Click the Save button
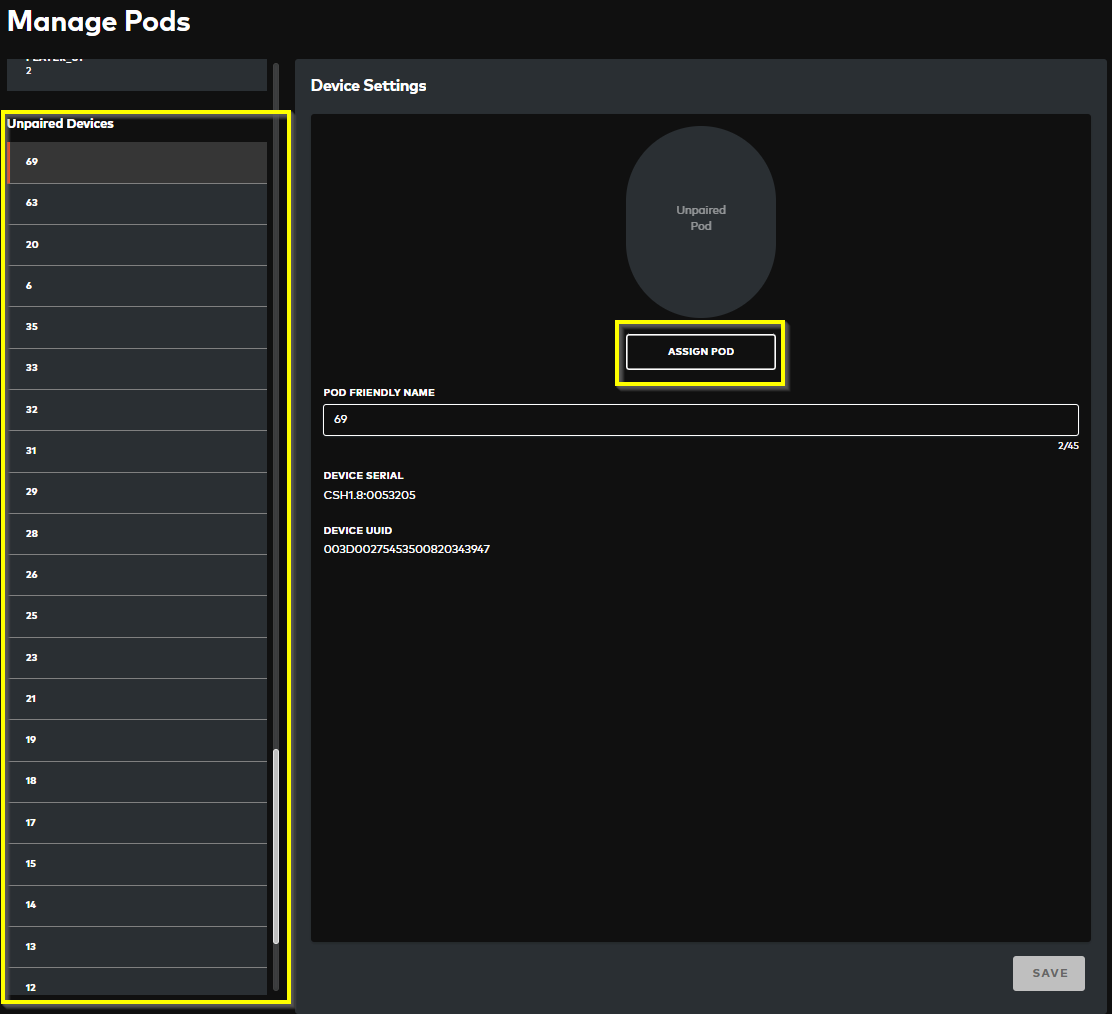1112x1014 pixels. [1048, 973]
